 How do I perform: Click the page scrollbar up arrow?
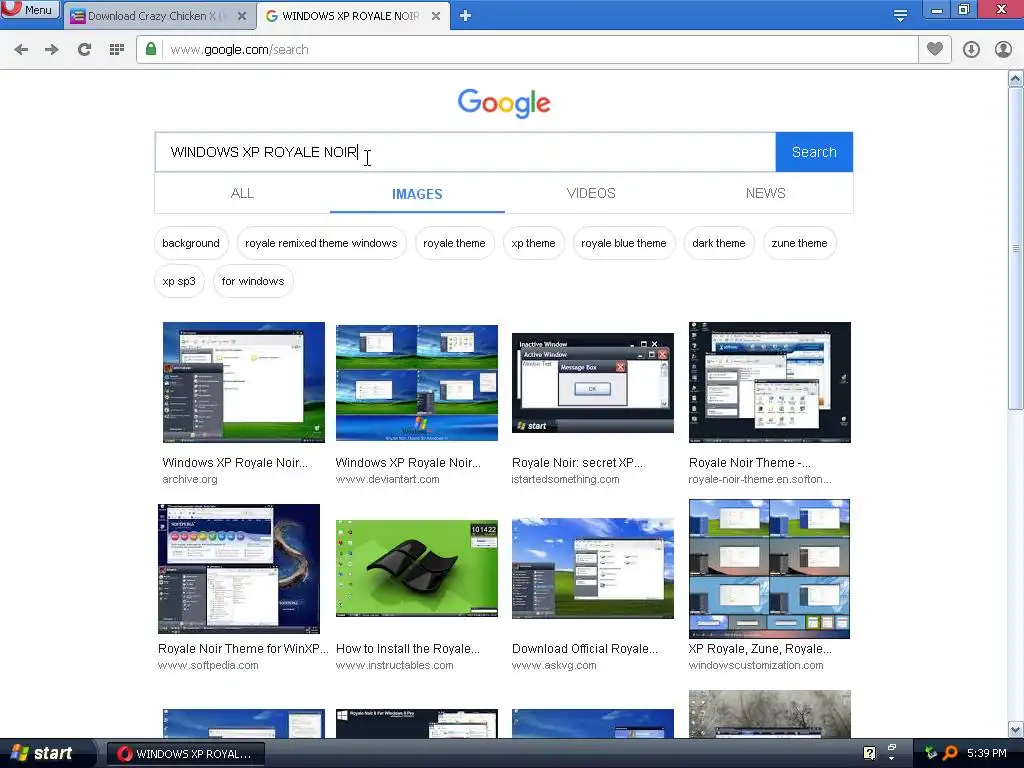click(x=1016, y=79)
